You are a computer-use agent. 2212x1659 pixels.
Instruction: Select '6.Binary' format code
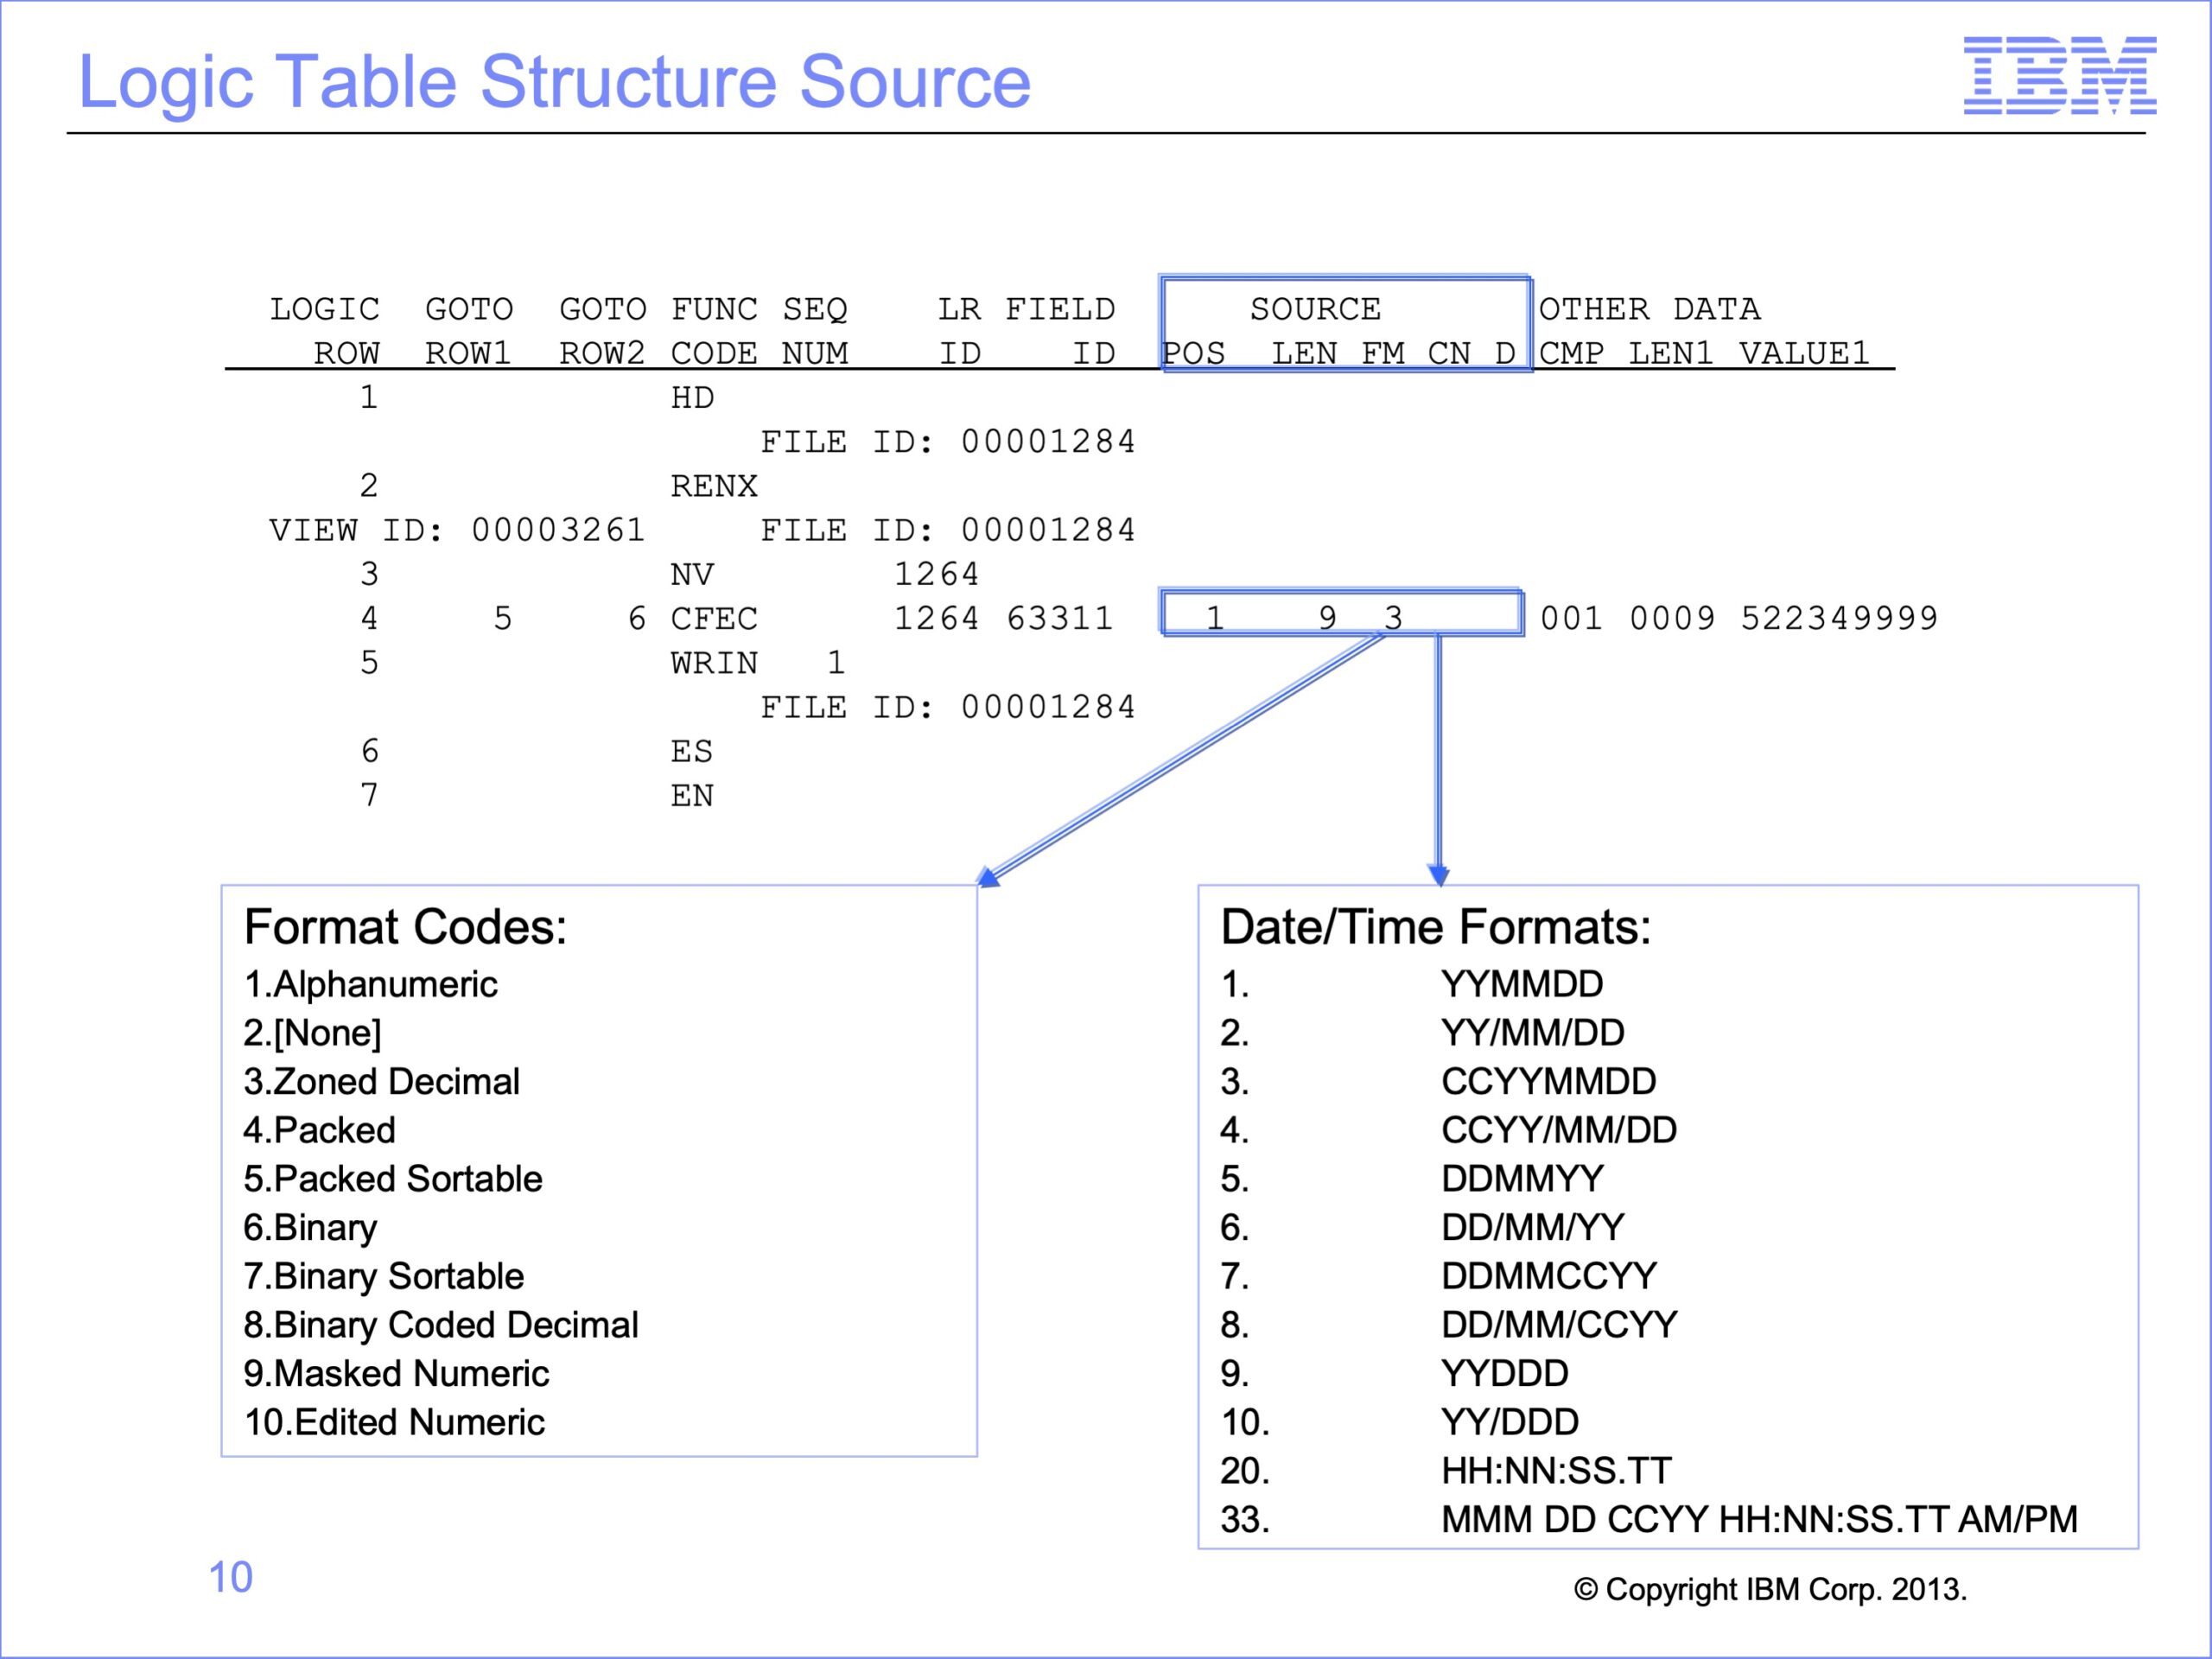pyautogui.click(x=310, y=1228)
